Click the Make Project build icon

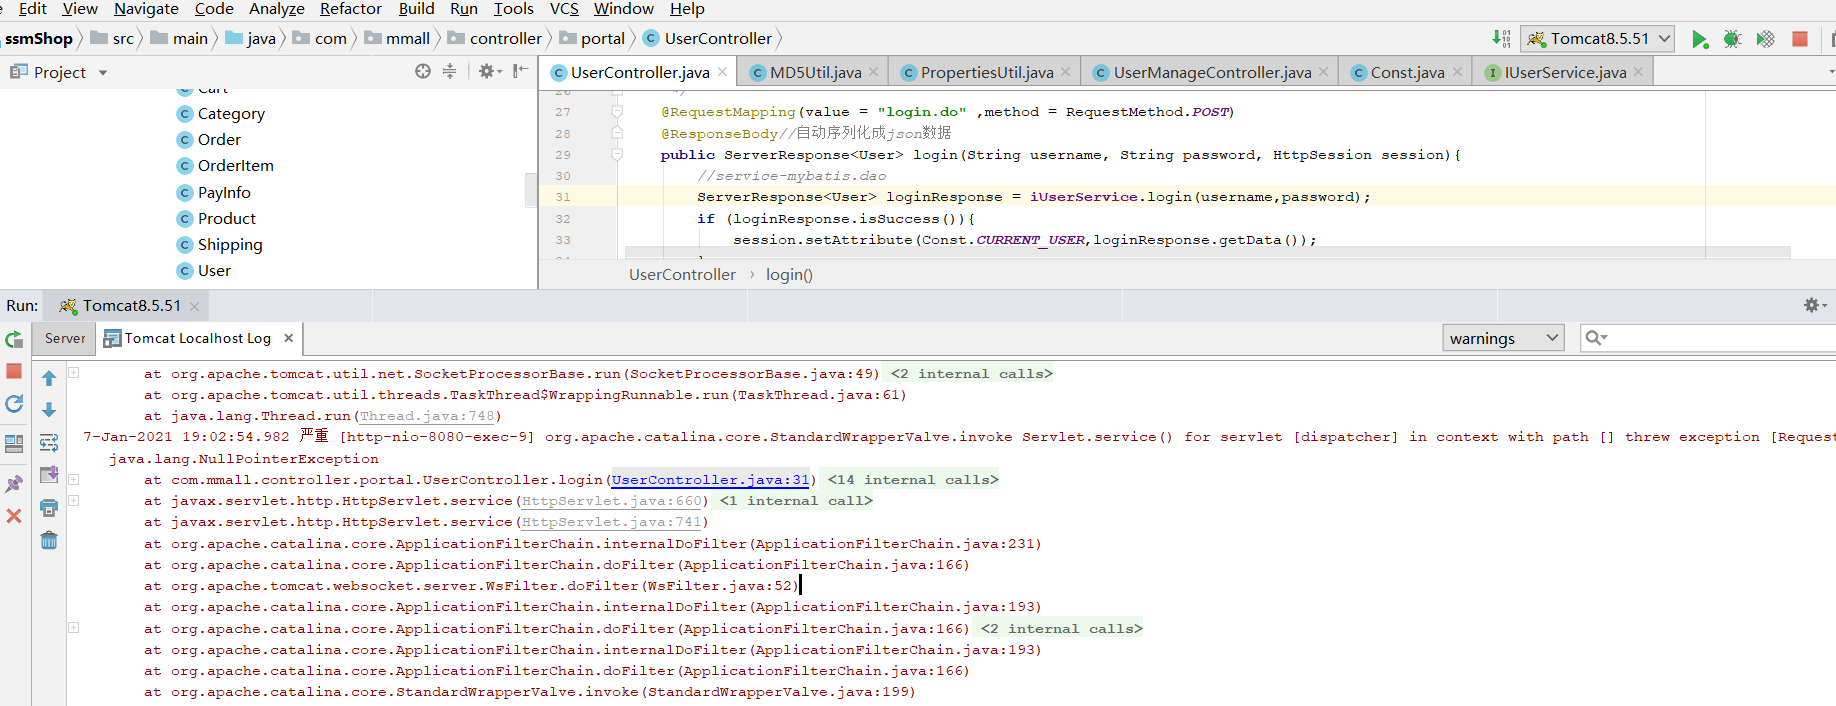point(1502,39)
